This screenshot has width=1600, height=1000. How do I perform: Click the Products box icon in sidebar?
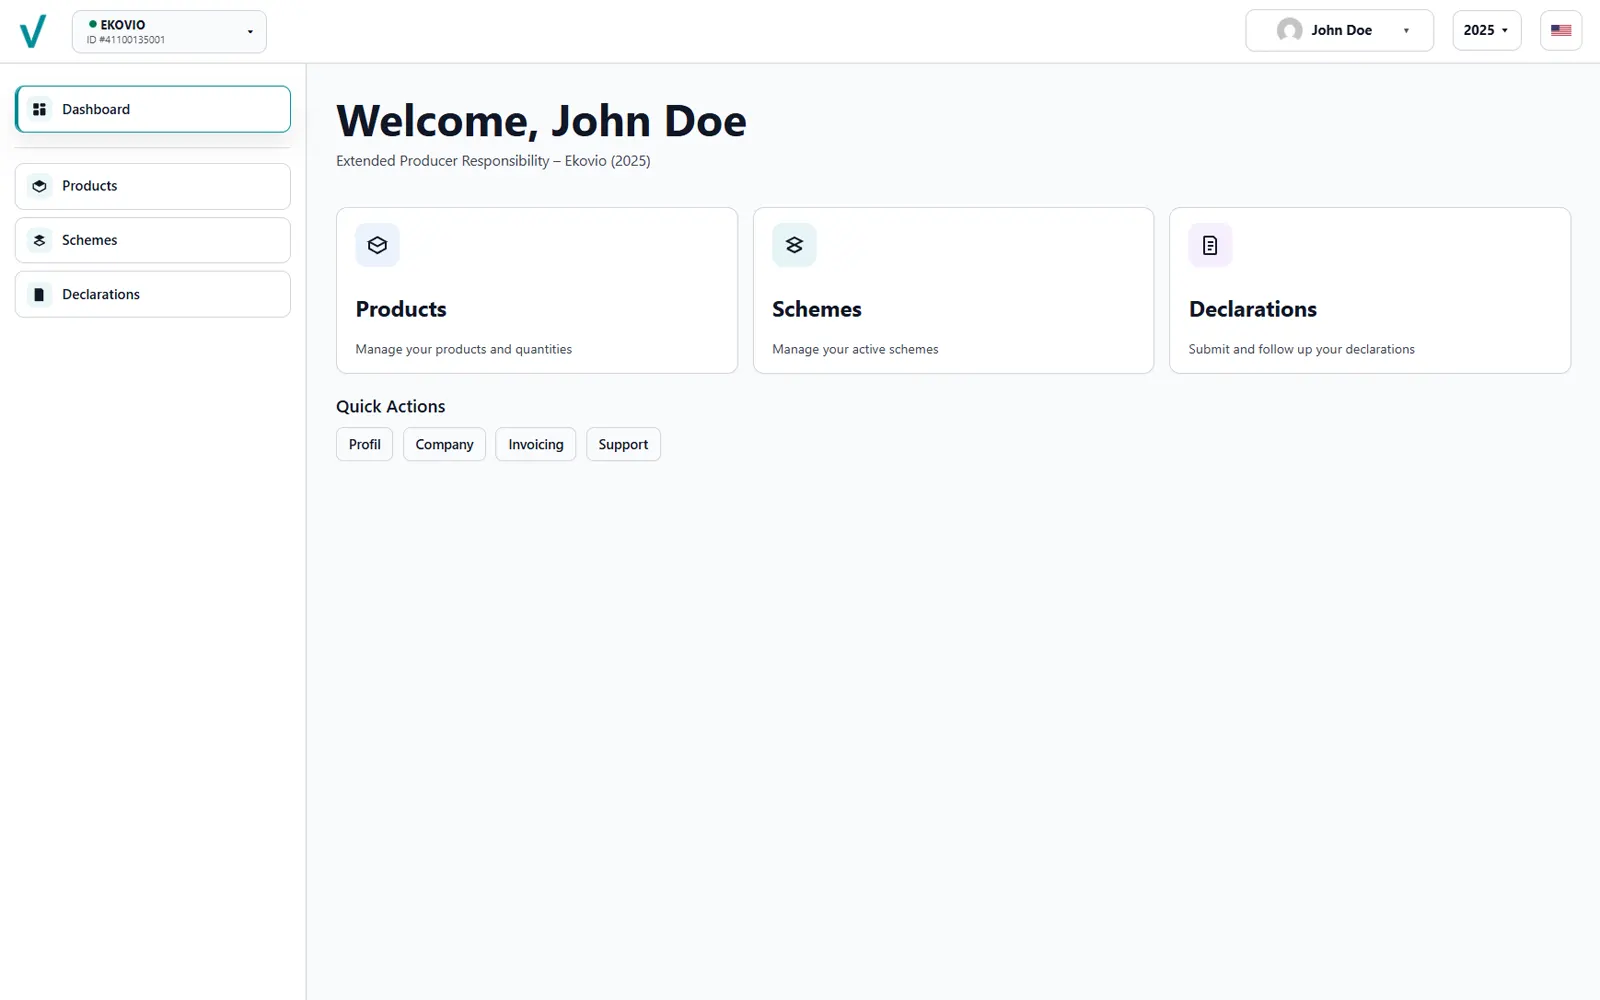(40, 186)
